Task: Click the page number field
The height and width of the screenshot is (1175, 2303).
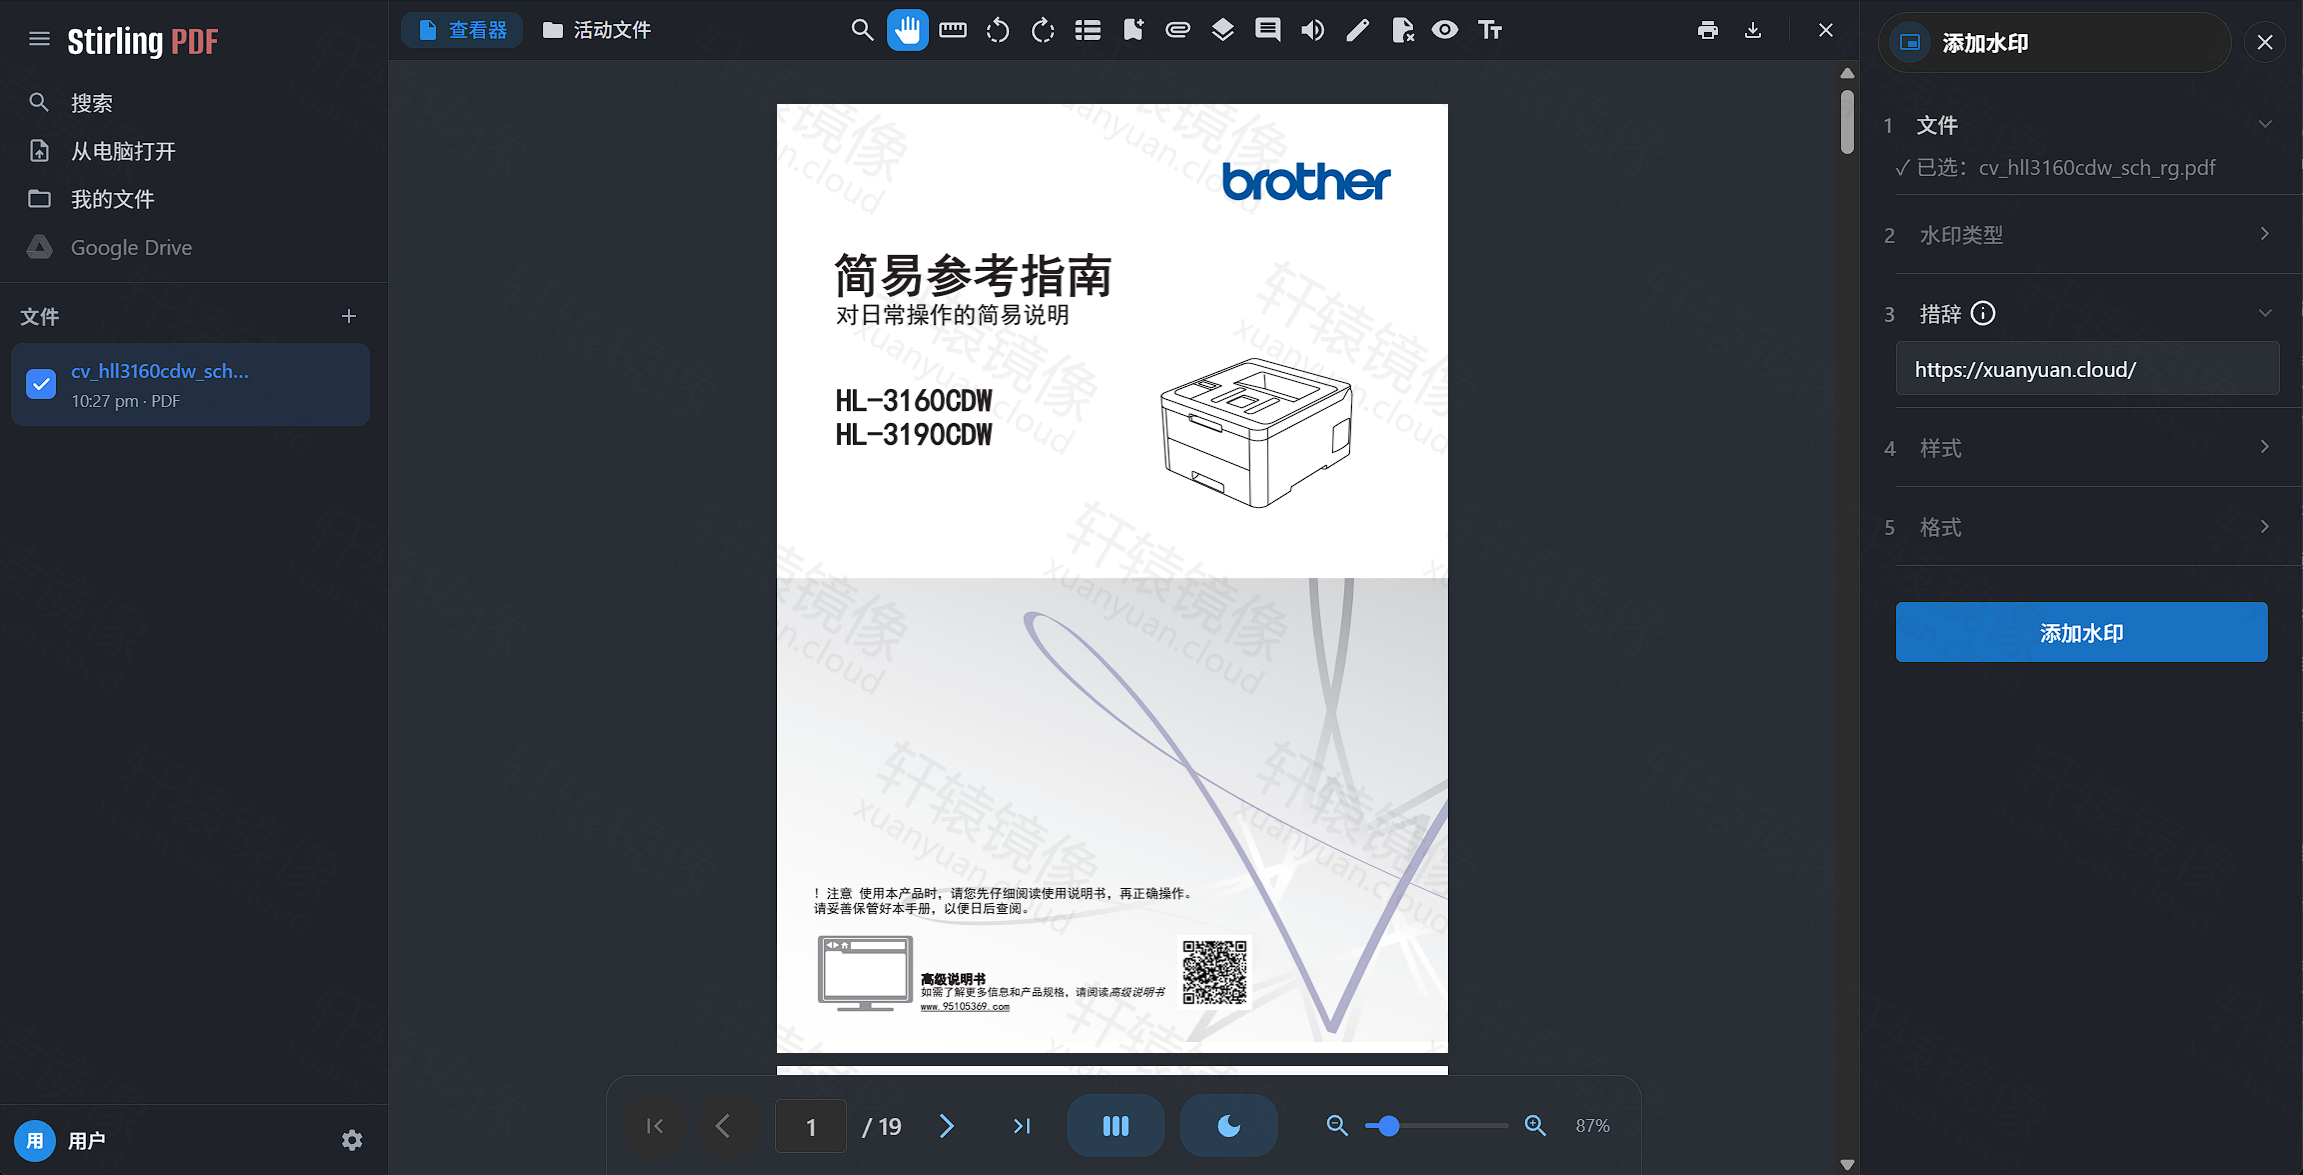Action: point(811,1127)
